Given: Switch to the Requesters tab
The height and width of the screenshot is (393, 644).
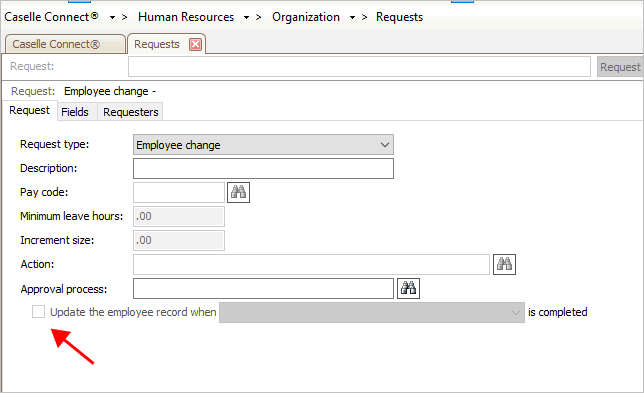Looking at the screenshot, I should pyautogui.click(x=131, y=112).
